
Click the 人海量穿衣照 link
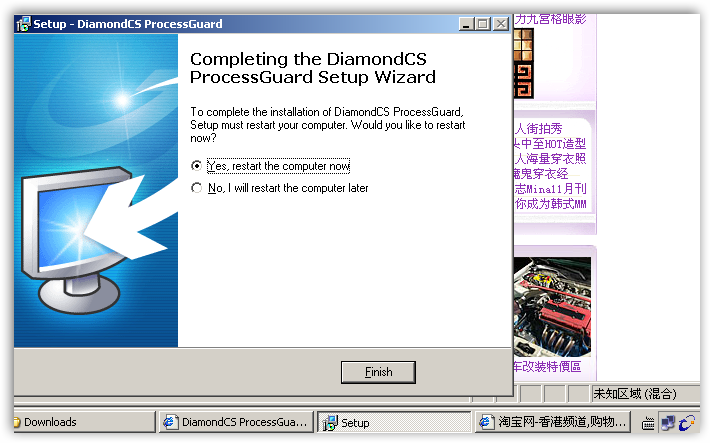point(550,159)
